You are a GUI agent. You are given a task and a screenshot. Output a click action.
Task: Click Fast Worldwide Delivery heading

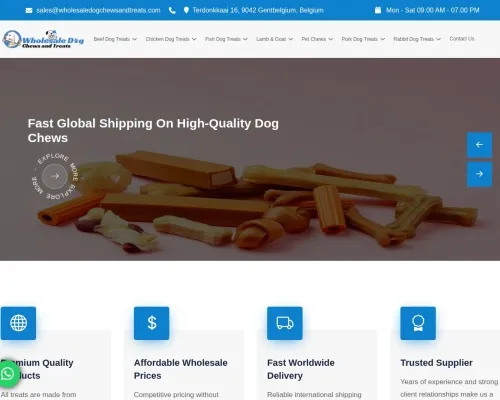(301, 369)
